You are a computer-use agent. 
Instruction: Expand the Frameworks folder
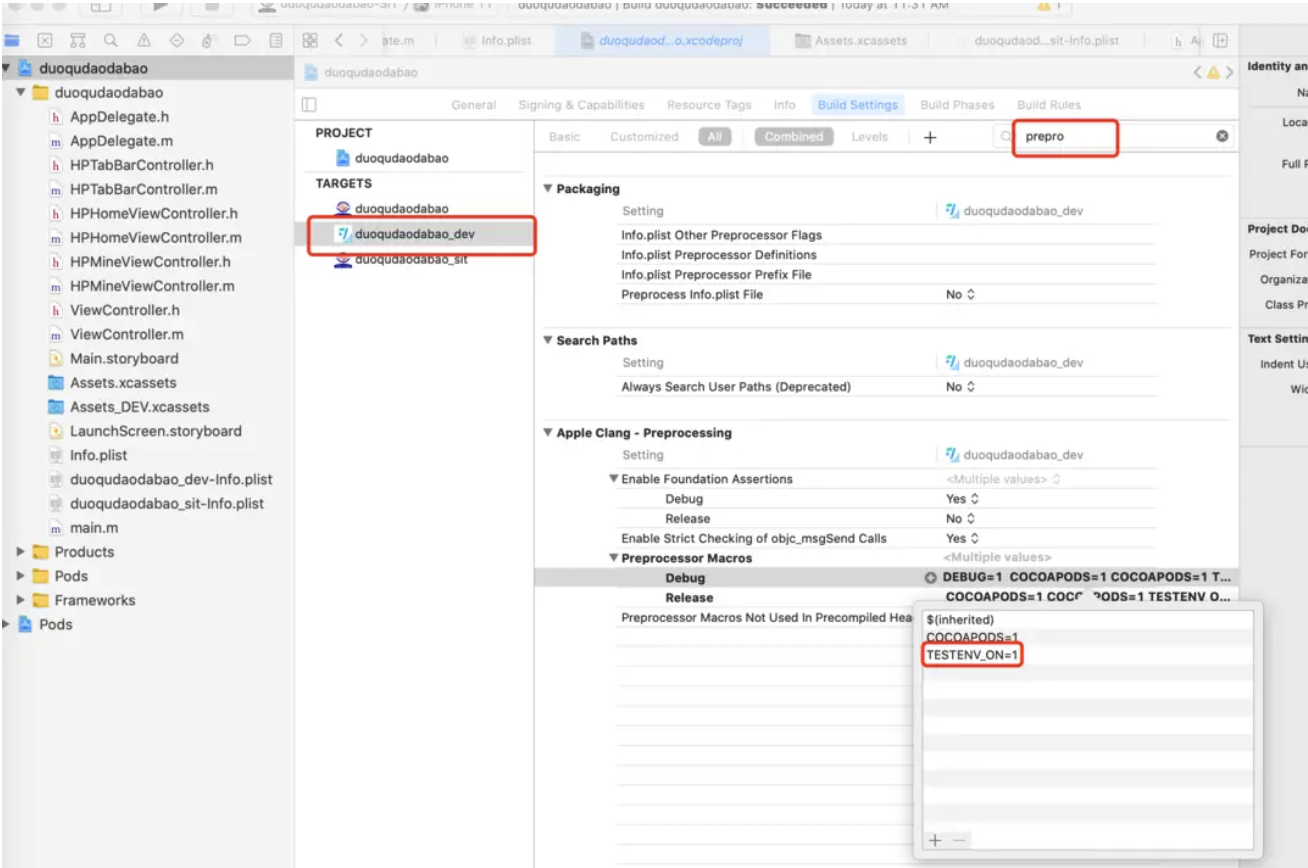(20, 600)
